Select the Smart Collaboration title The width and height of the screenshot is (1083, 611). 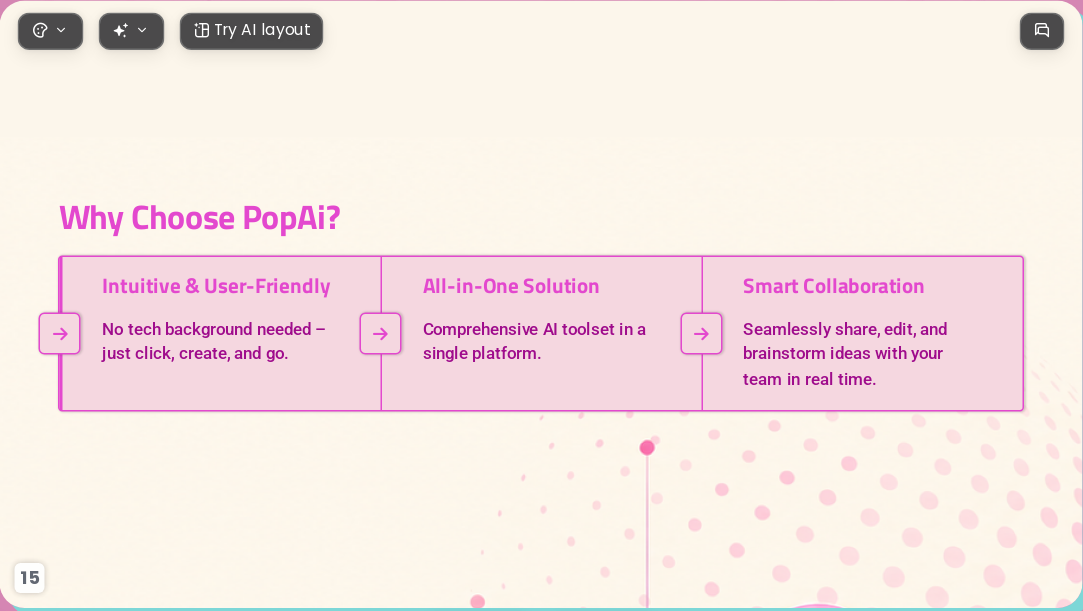click(833, 286)
